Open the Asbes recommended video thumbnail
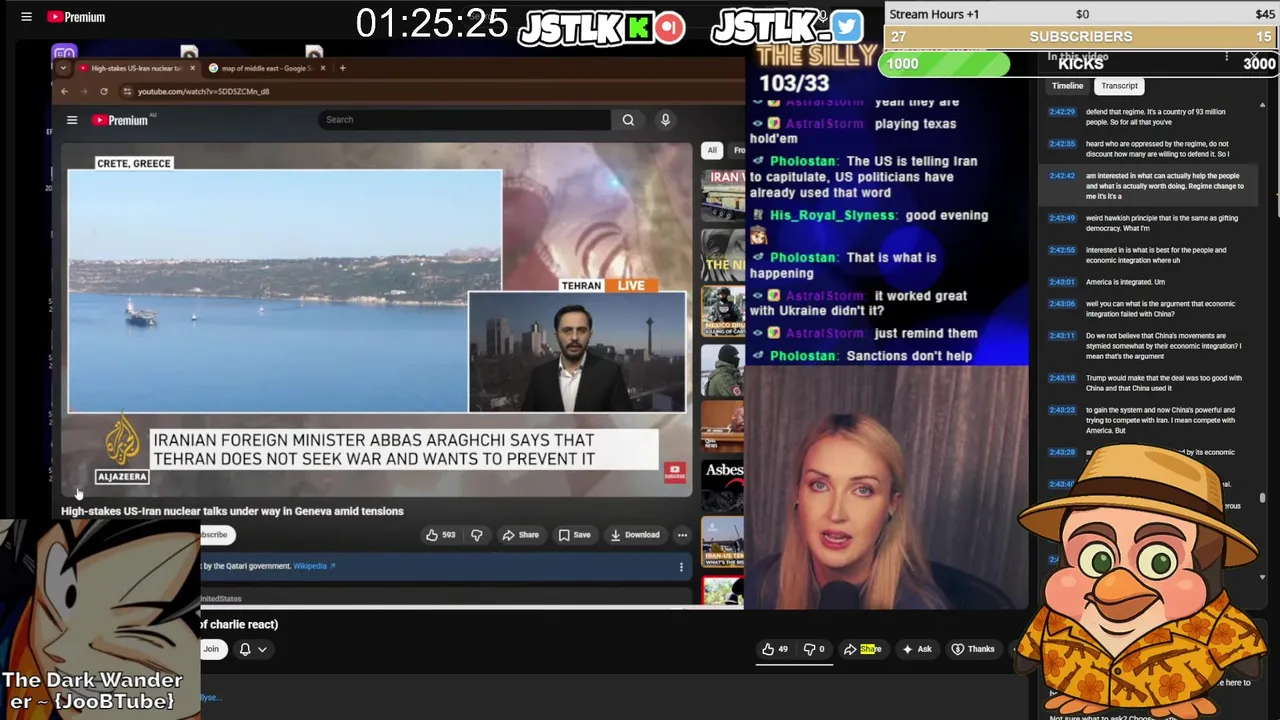This screenshot has width=1280, height=720. pyautogui.click(x=723, y=484)
